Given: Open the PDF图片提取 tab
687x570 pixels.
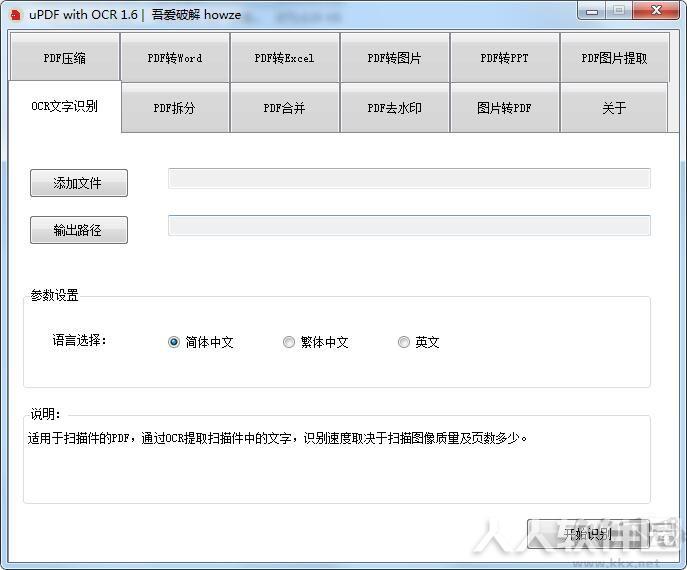Looking at the screenshot, I should (614, 57).
